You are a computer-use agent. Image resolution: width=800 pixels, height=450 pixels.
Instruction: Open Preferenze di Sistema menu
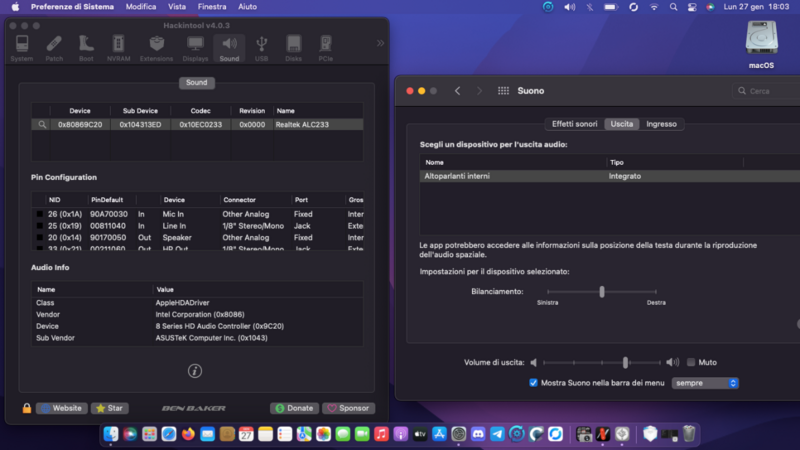72,7
